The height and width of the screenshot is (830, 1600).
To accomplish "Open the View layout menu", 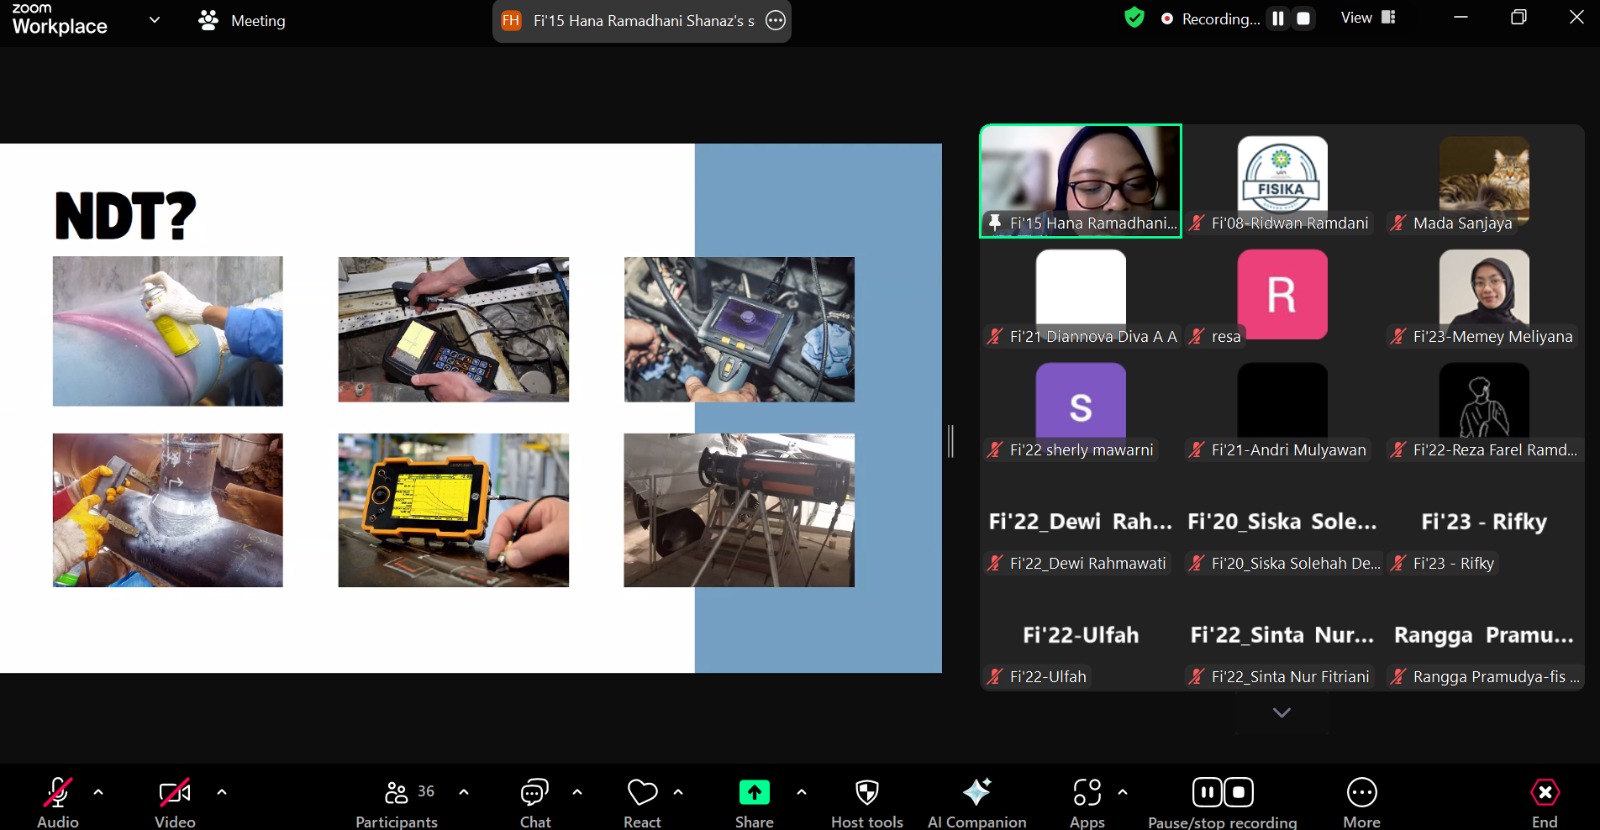I will [x=1367, y=18].
